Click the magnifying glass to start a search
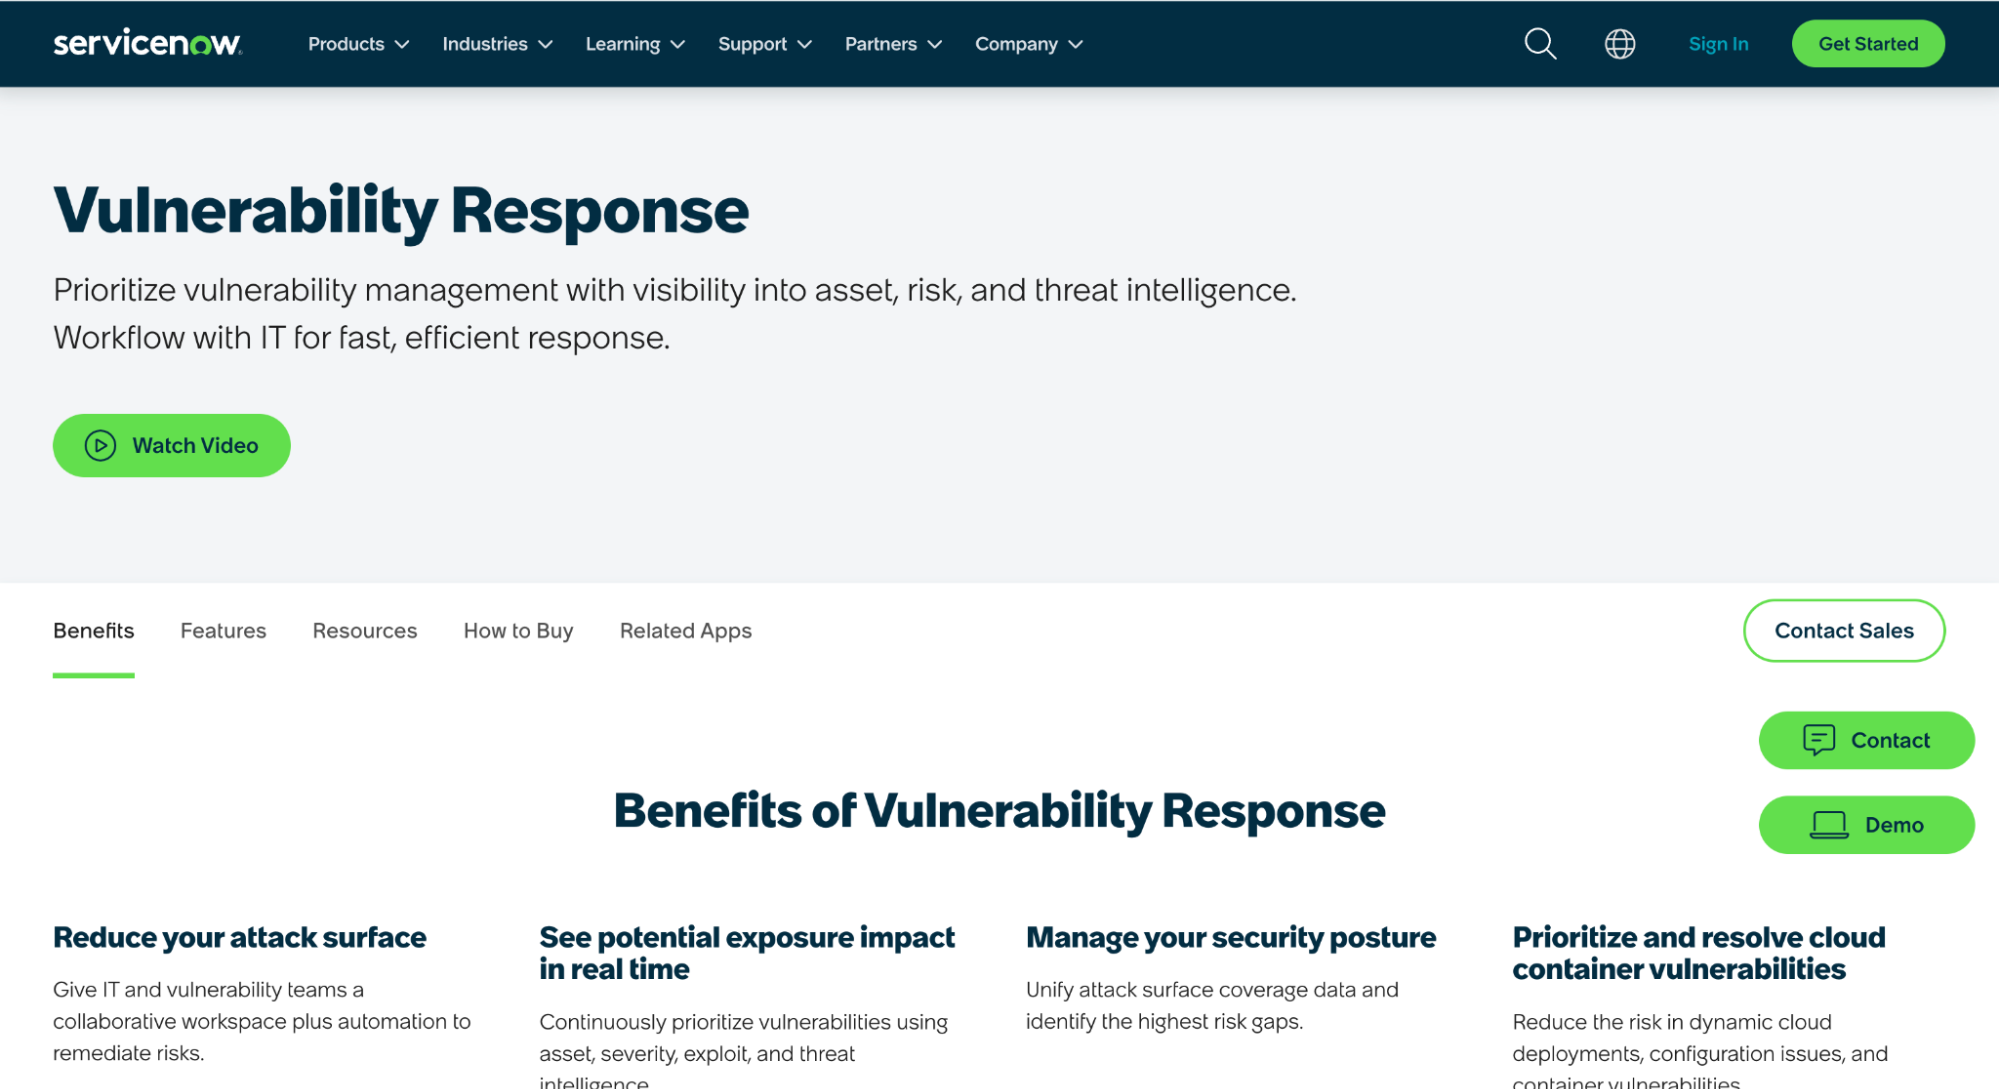The width and height of the screenshot is (1999, 1090). tap(1539, 44)
